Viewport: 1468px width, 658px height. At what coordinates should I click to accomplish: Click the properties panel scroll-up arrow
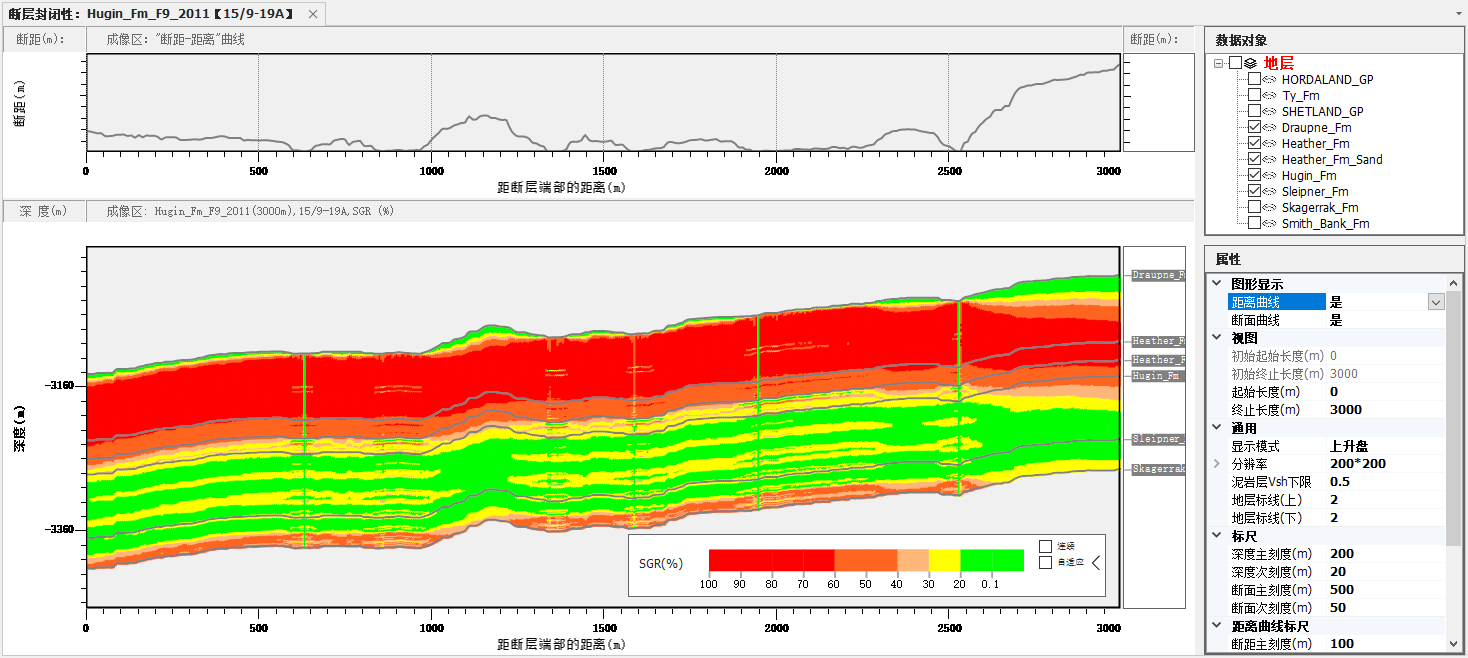(1454, 284)
